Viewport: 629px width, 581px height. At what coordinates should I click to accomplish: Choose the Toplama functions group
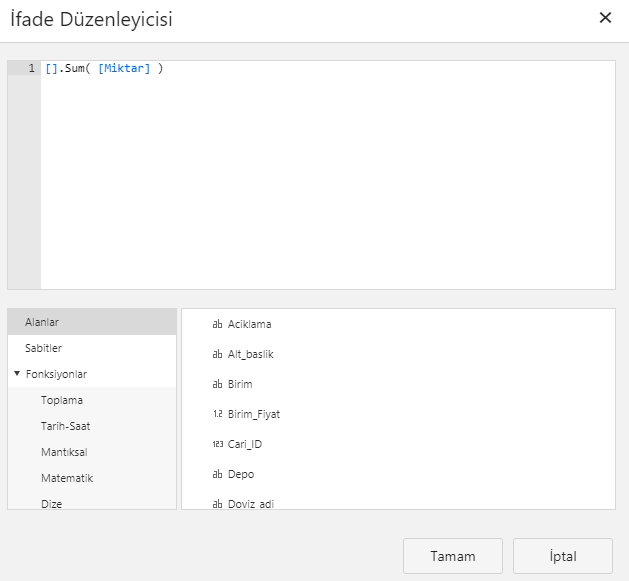(62, 400)
